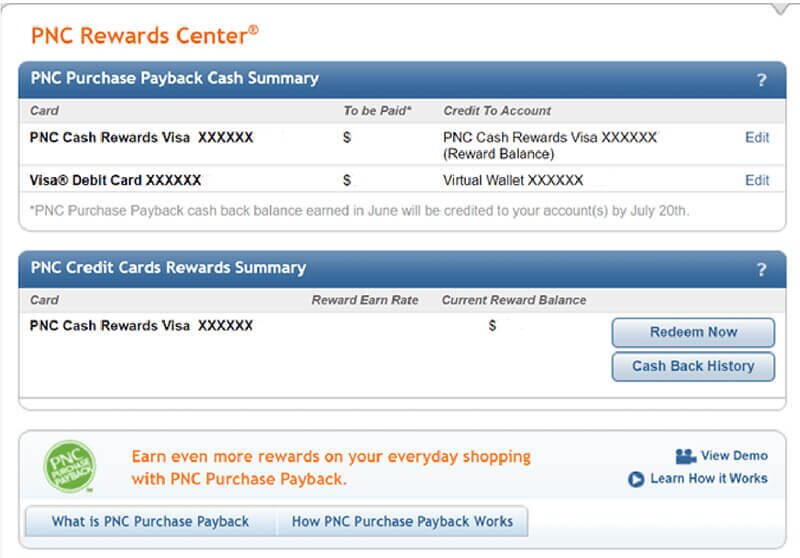Click the Learn How it Works play icon
The image size is (800, 558).
636,479
